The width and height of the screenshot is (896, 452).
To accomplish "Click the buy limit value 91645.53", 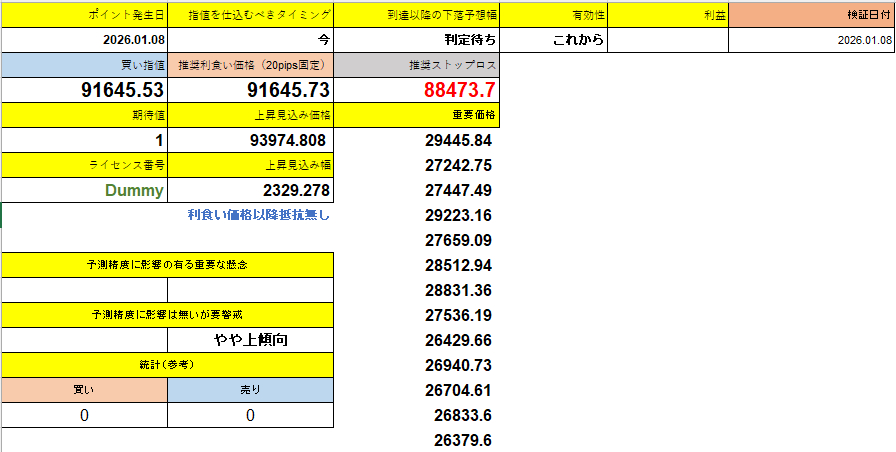I will (85, 90).
